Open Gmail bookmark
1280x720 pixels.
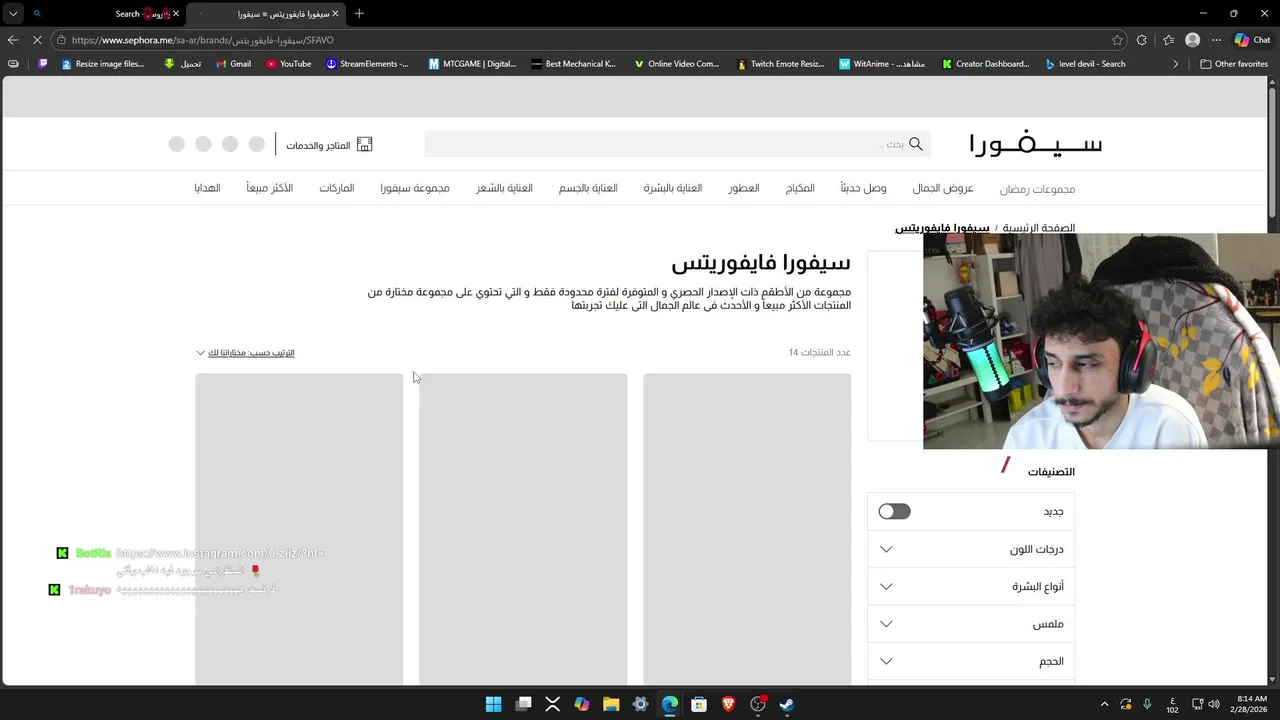pyautogui.click(x=233, y=64)
